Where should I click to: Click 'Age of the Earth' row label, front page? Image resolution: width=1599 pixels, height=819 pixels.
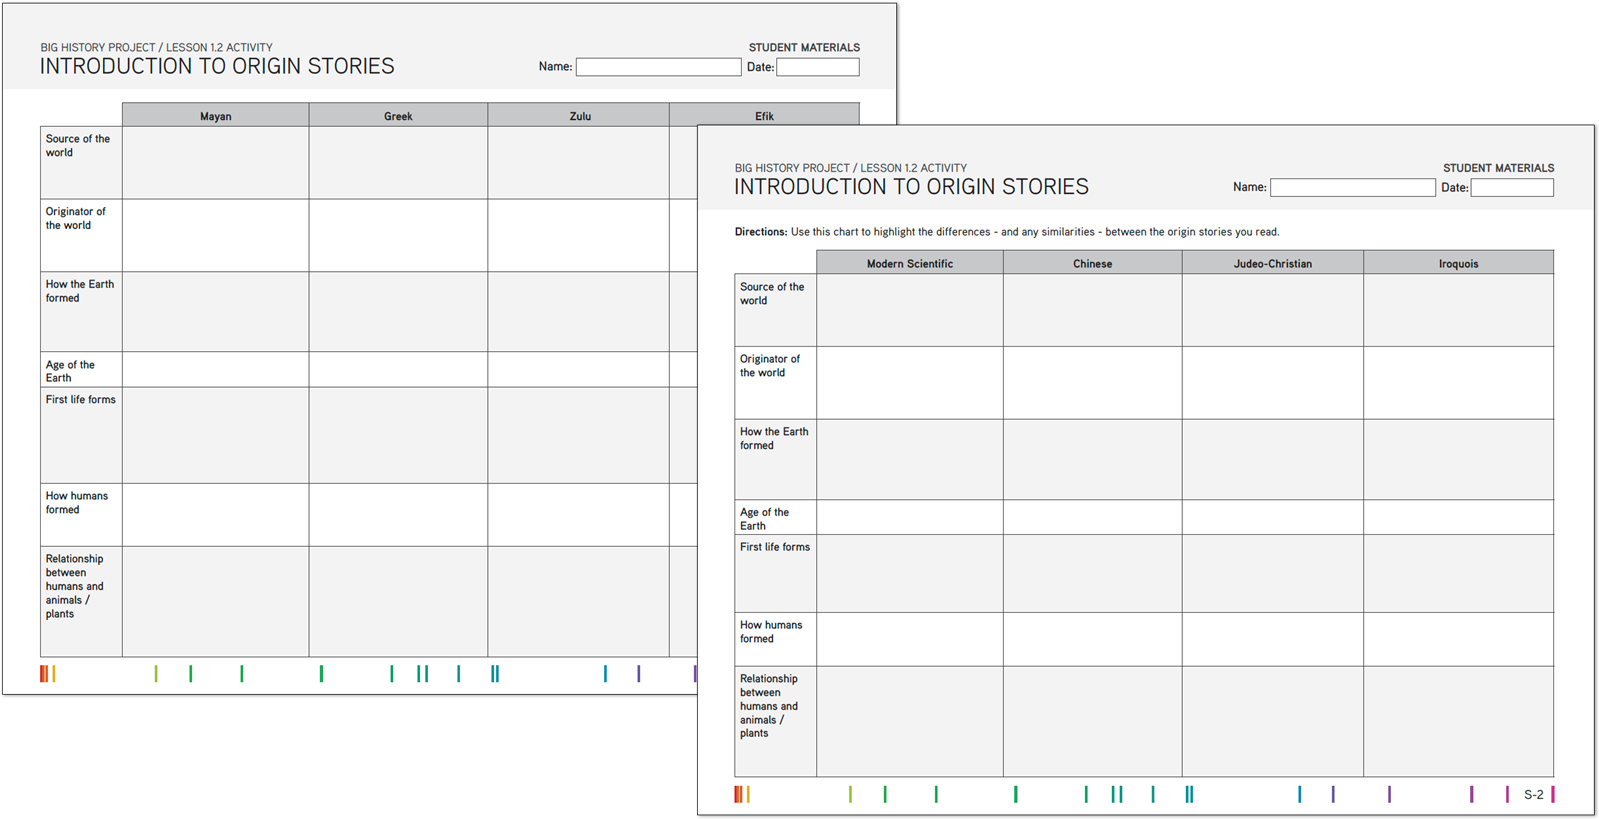(764, 519)
